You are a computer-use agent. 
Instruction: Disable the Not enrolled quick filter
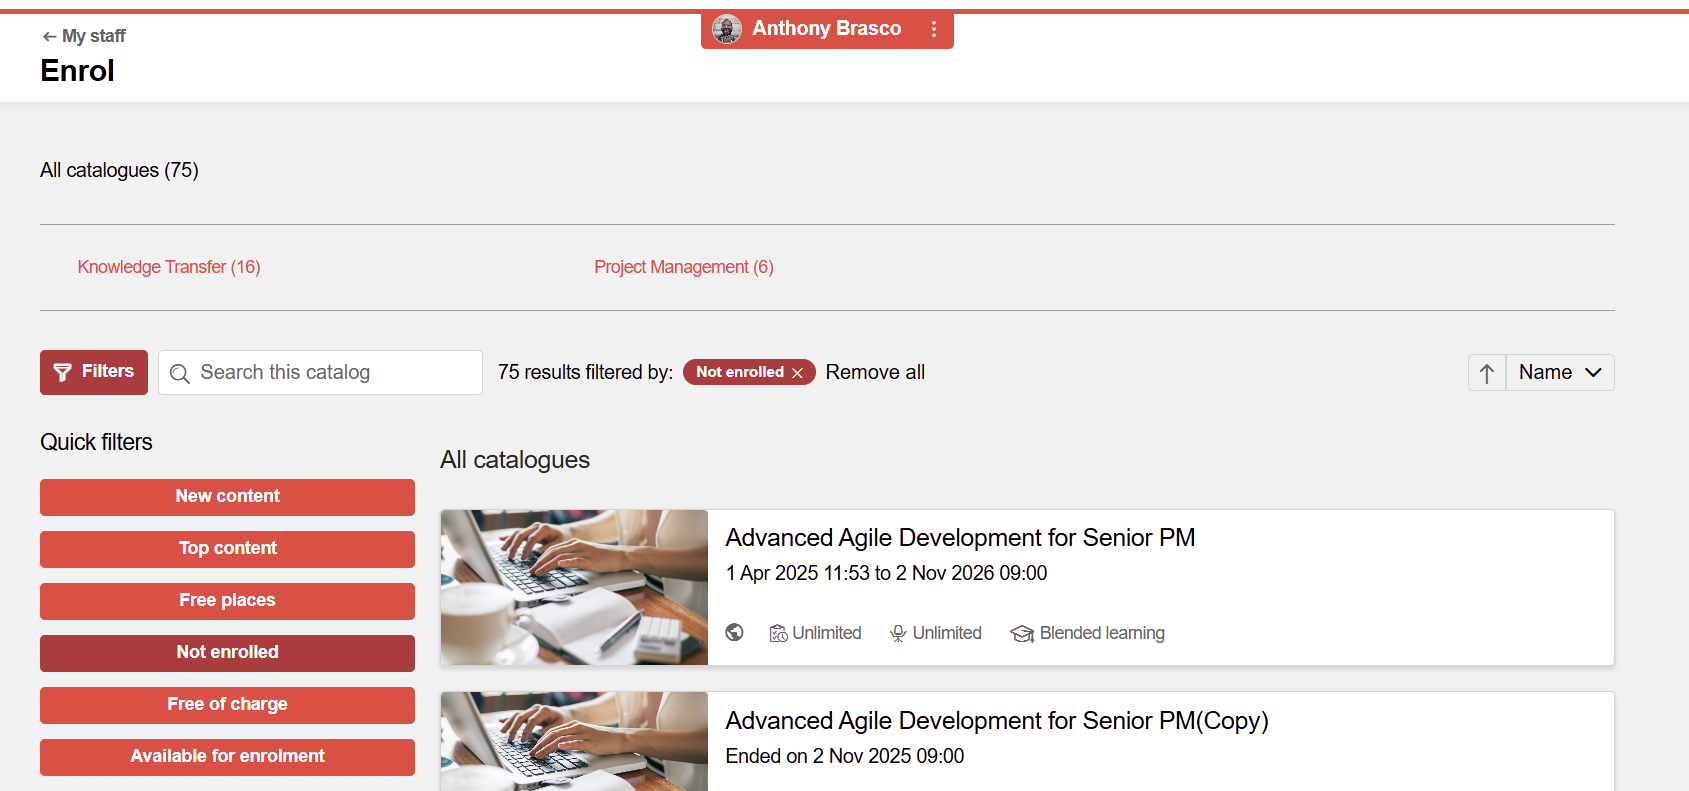[227, 653]
